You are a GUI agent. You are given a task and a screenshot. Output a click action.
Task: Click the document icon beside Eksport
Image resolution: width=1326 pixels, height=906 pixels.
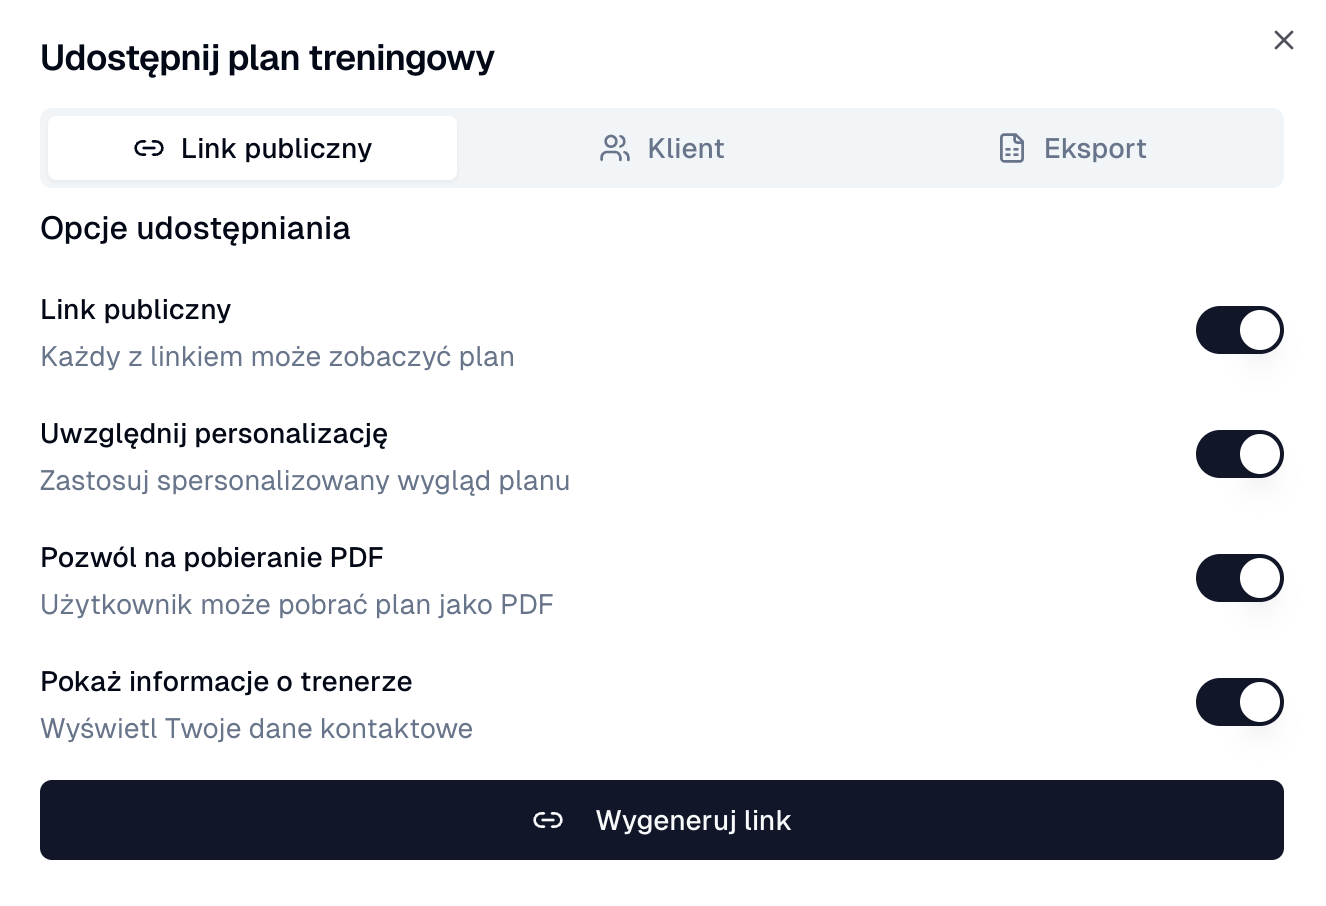[x=1011, y=147]
